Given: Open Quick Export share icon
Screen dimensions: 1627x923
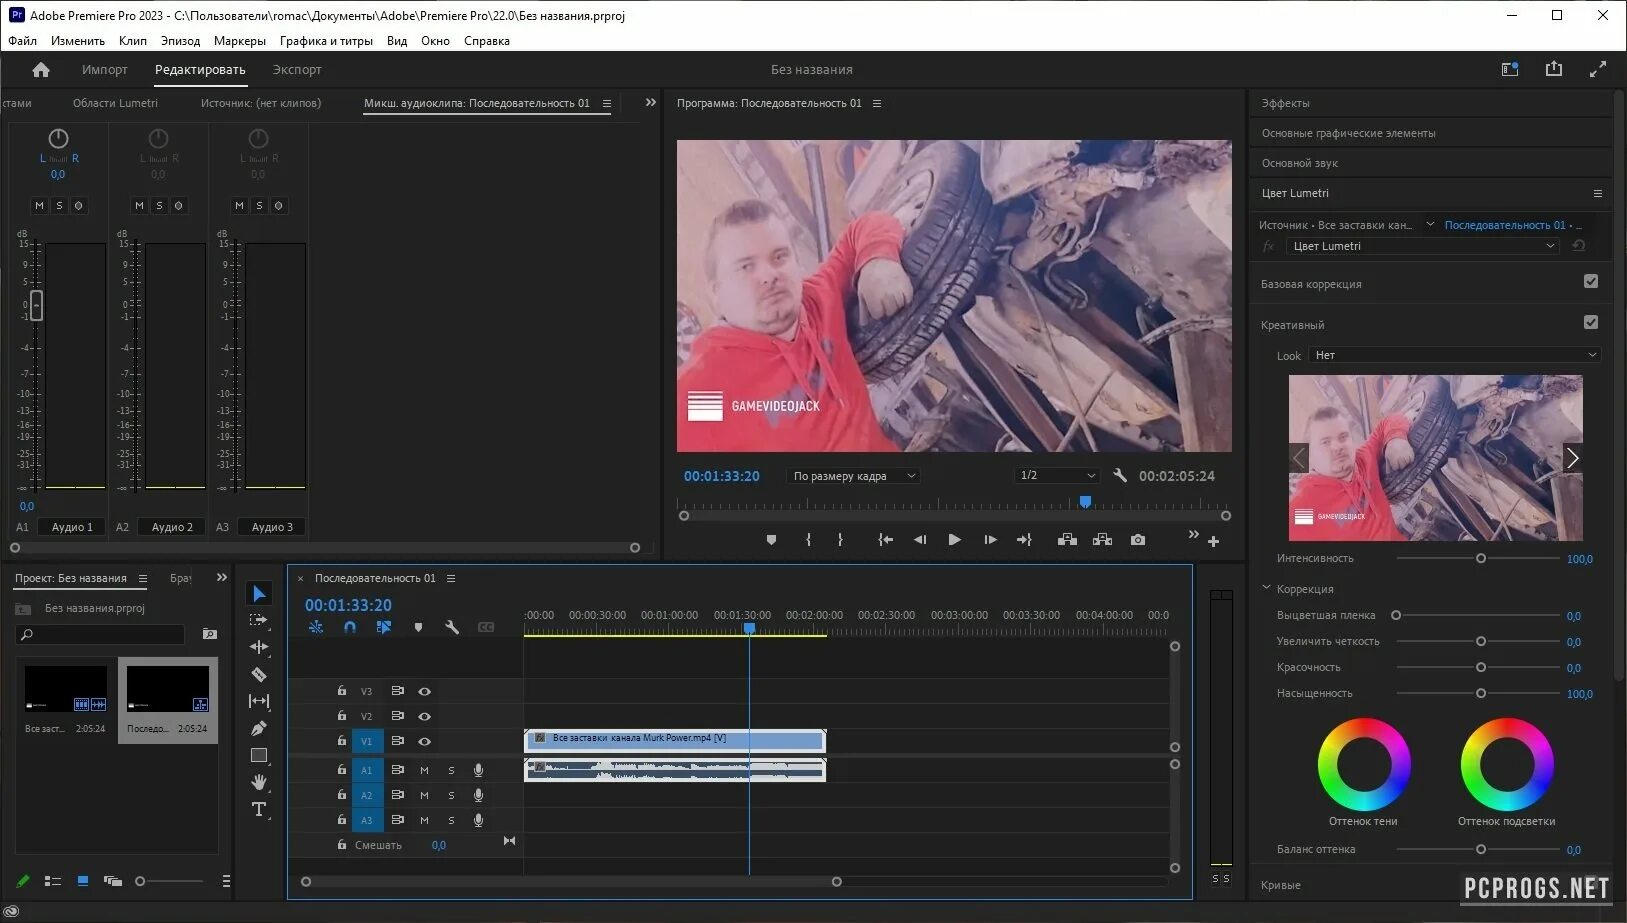Looking at the screenshot, I should pyautogui.click(x=1554, y=69).
